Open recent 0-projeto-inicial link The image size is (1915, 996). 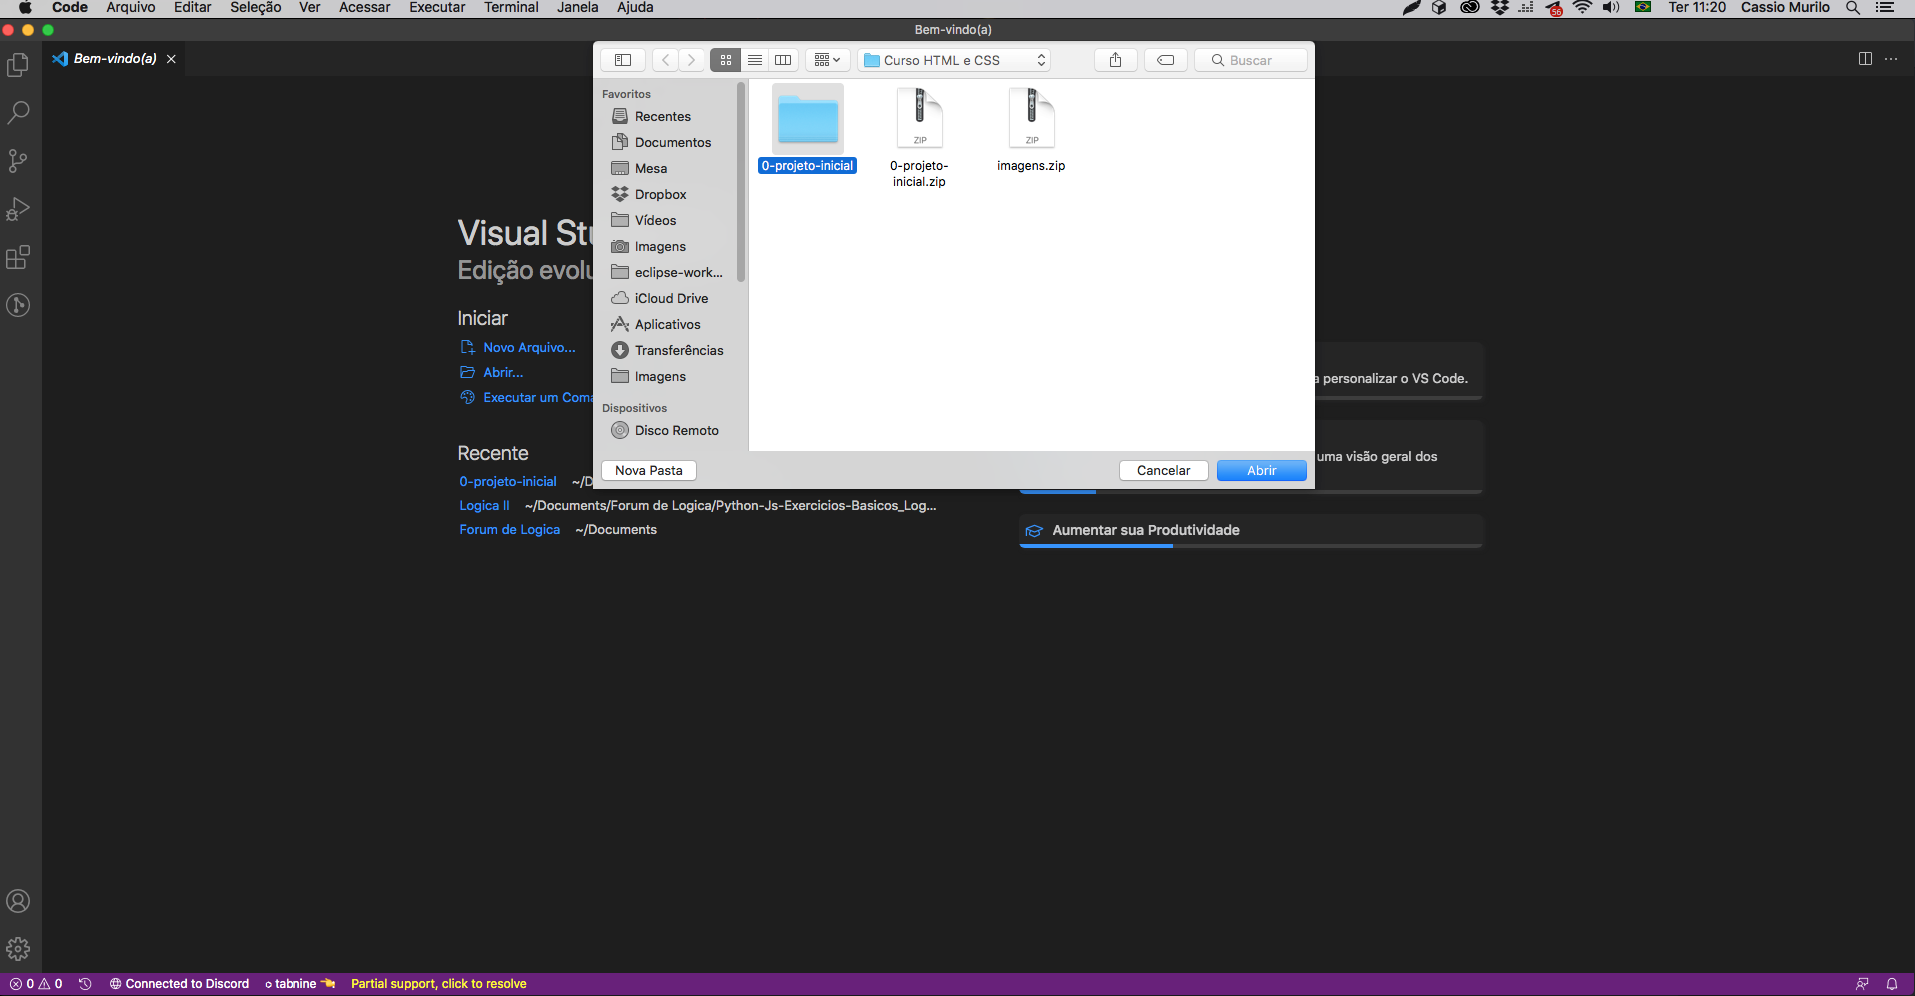pyautogui.click(x=508, y=482)
